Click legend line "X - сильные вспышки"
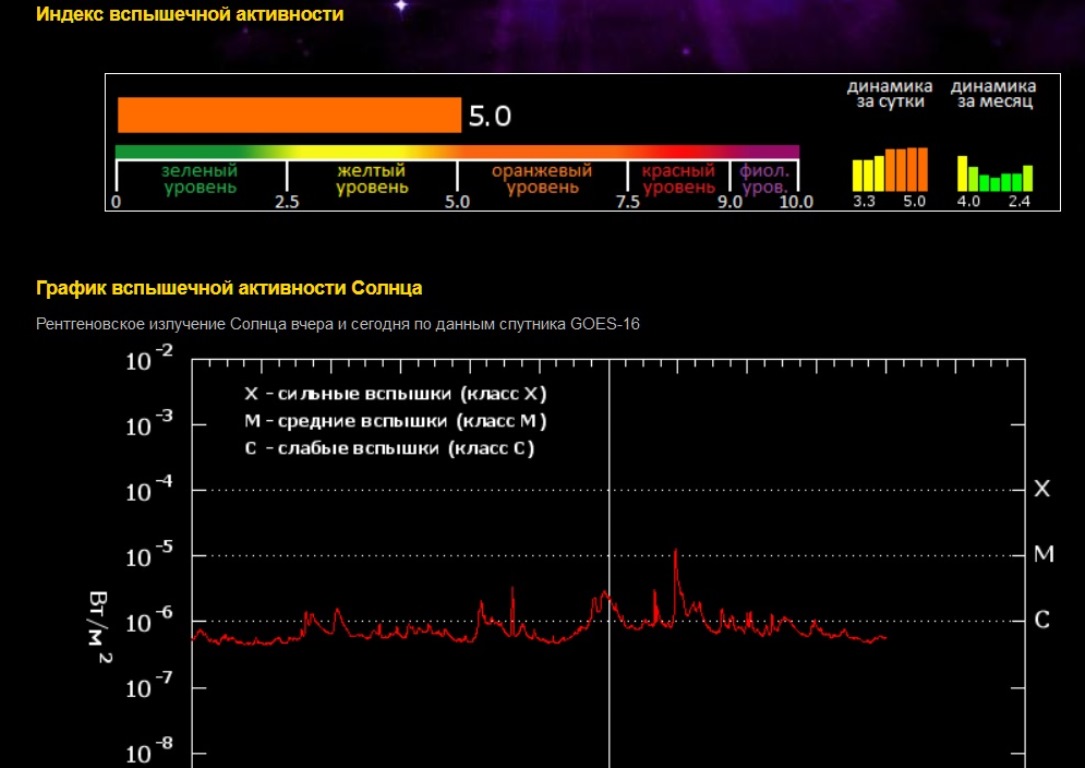 pos(395,393)
